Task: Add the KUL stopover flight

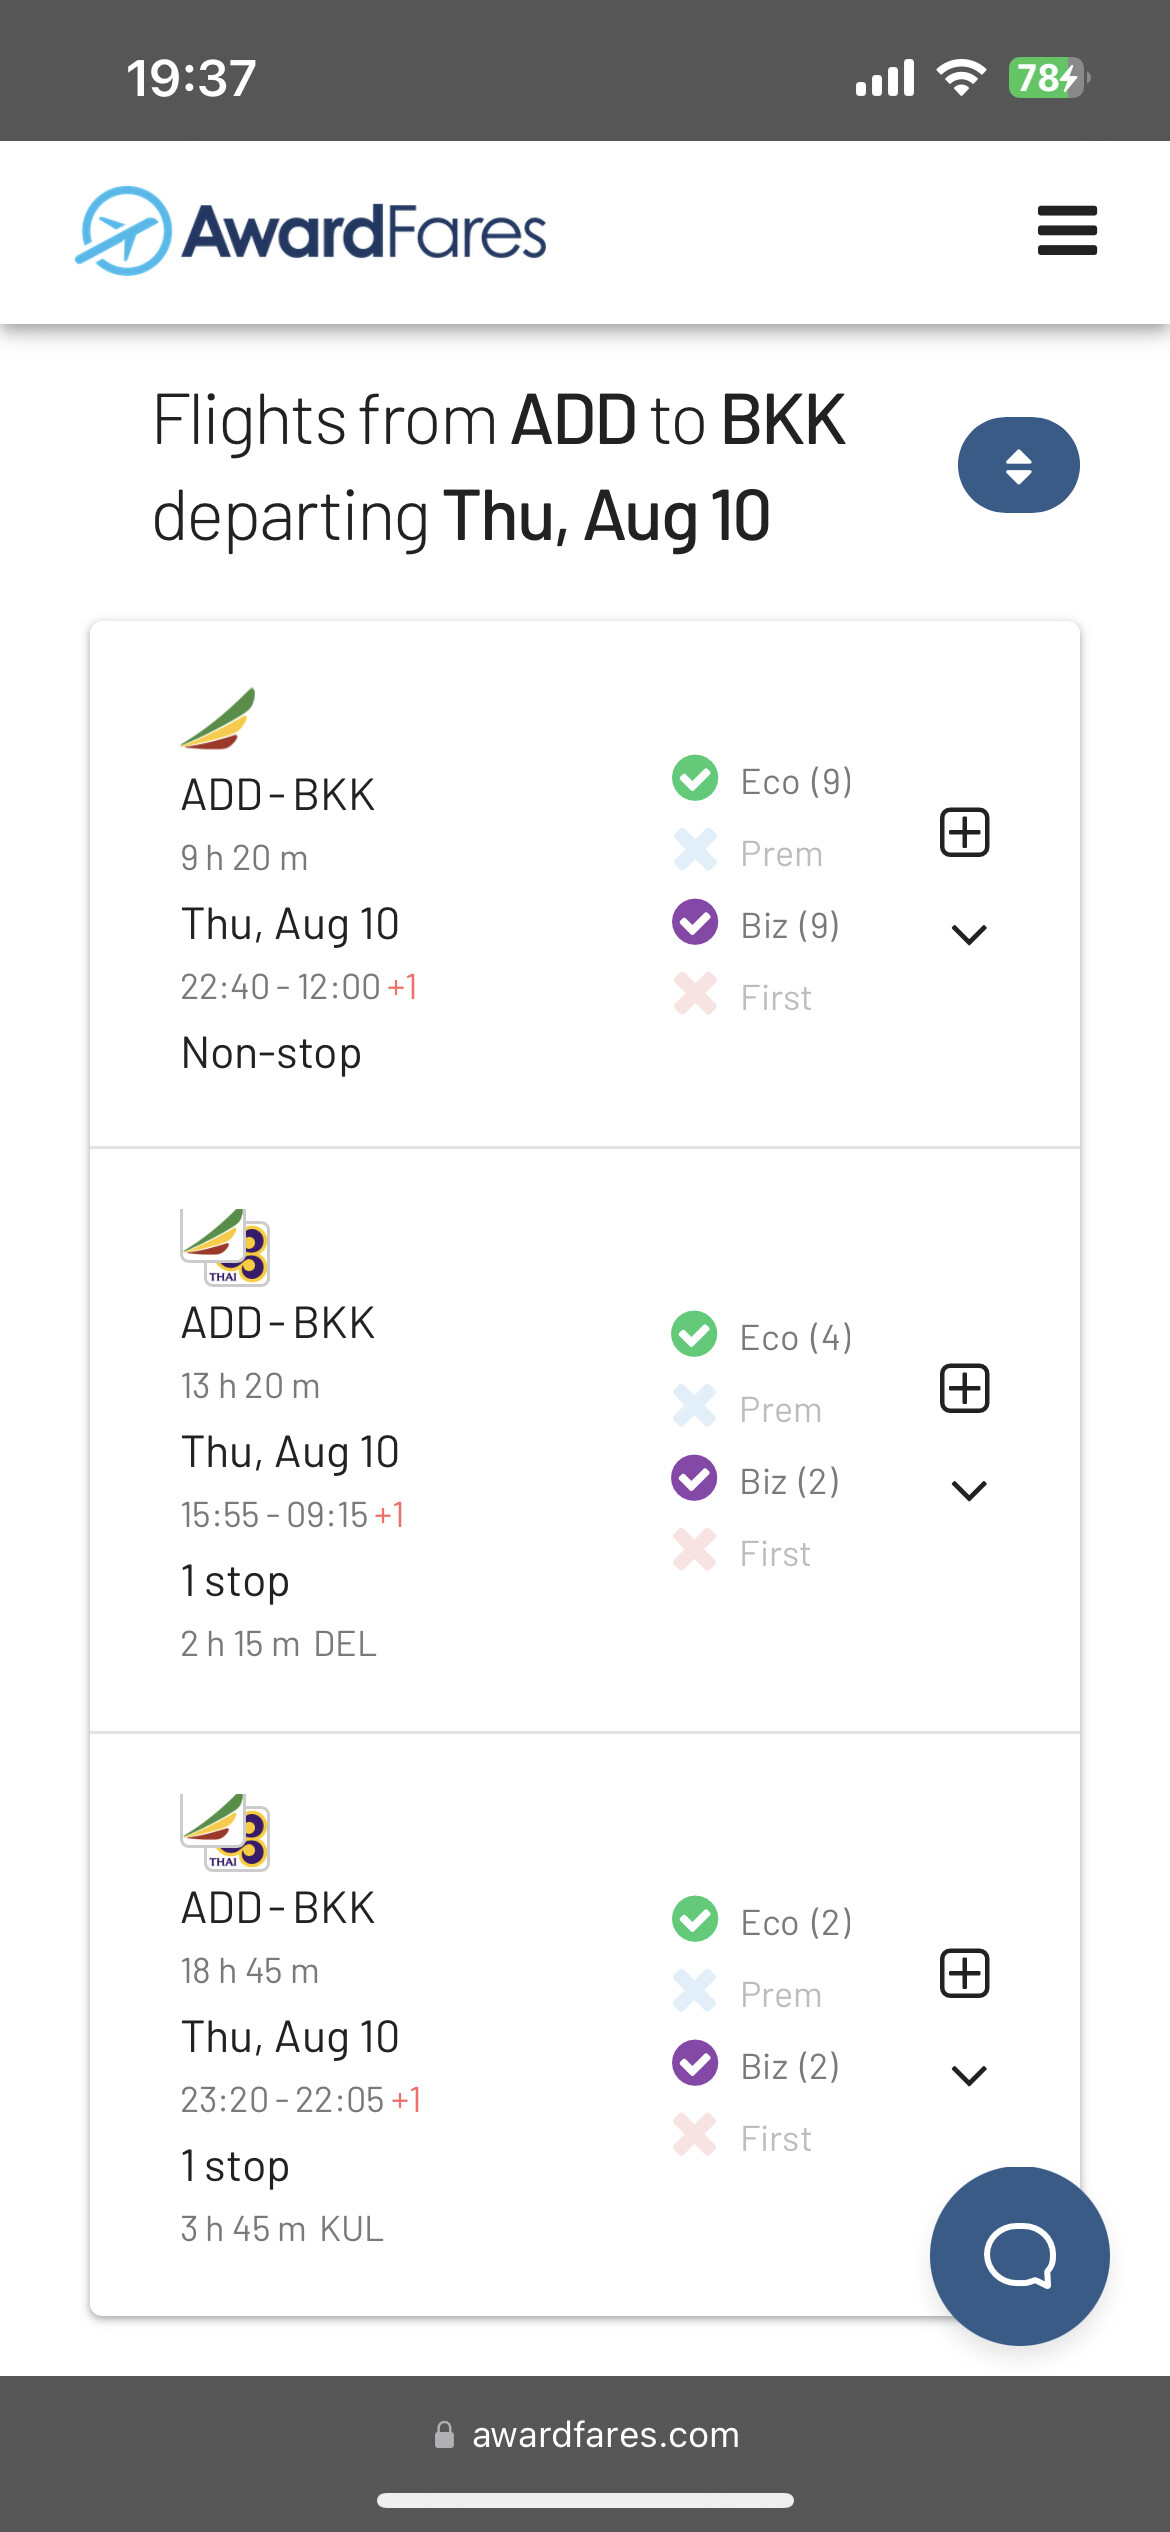Action: pyautogui.click(x=964, y=1973)
